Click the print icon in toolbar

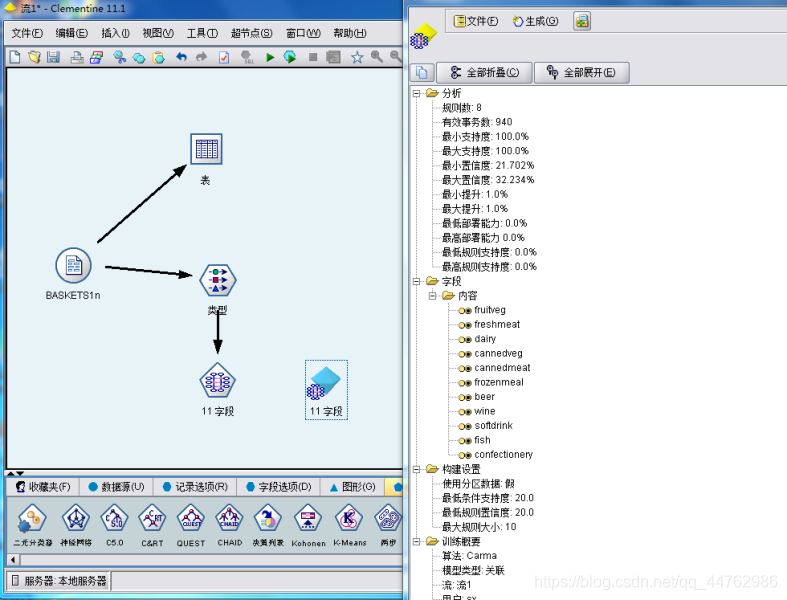[x=77, y=57]
